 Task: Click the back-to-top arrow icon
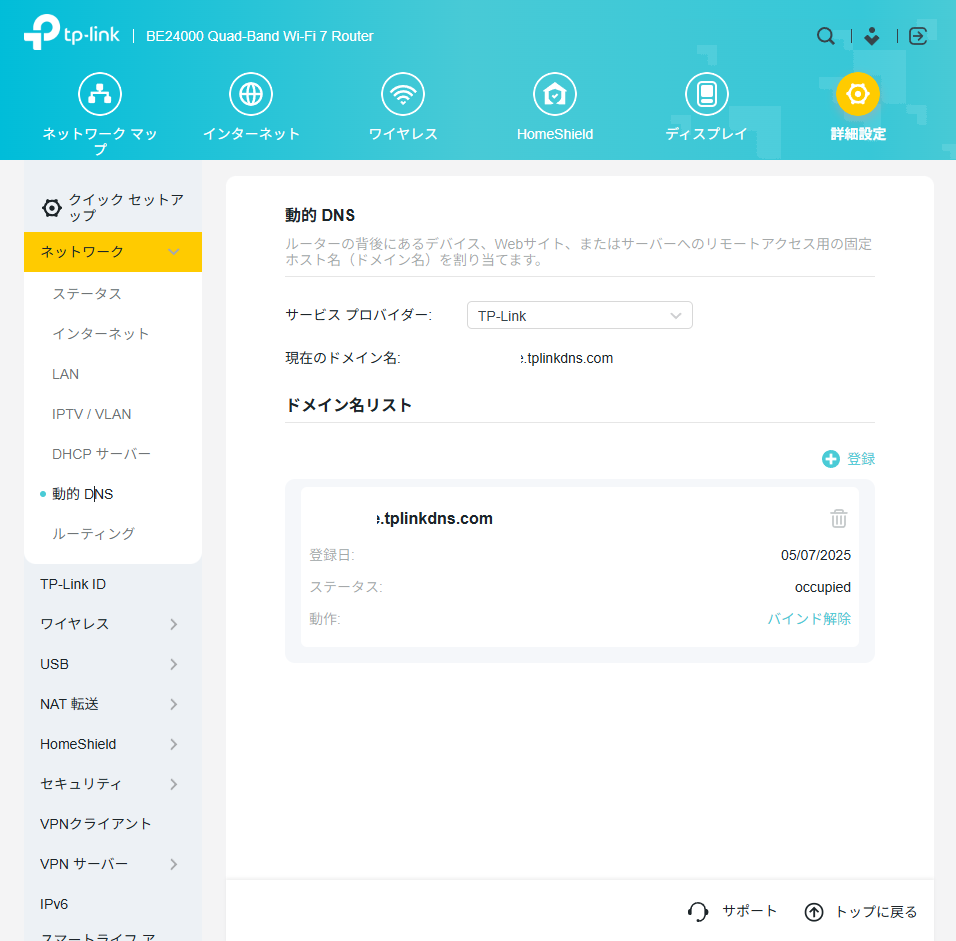click(x=814, y=912)
